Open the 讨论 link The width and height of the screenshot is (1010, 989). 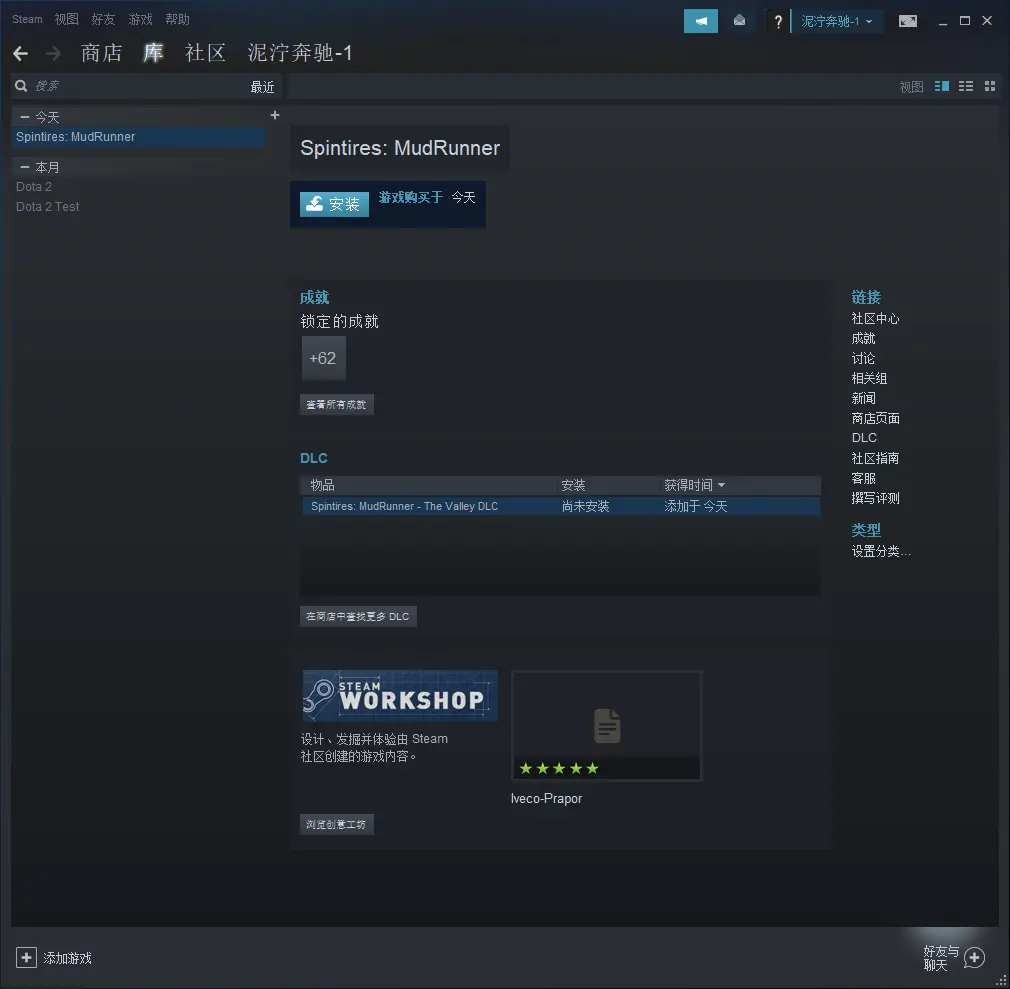coord(863,359)
